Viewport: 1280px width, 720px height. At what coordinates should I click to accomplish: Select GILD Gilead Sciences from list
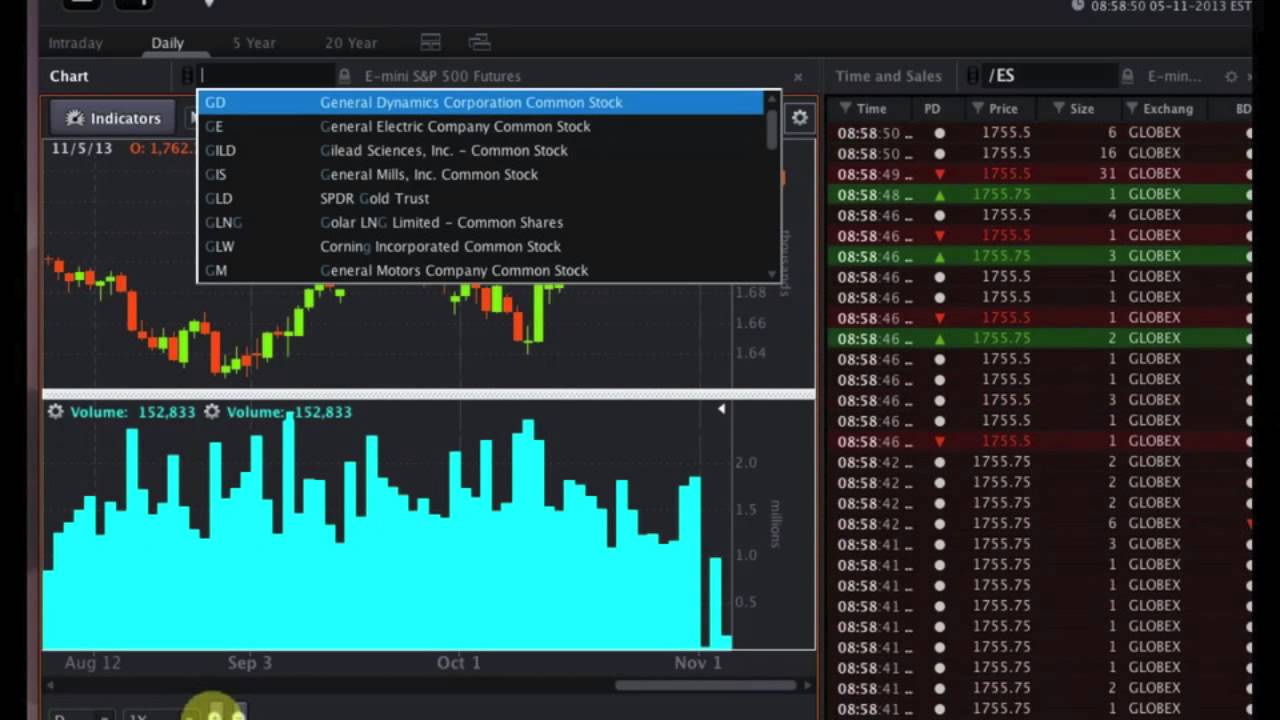click(482, 150)
